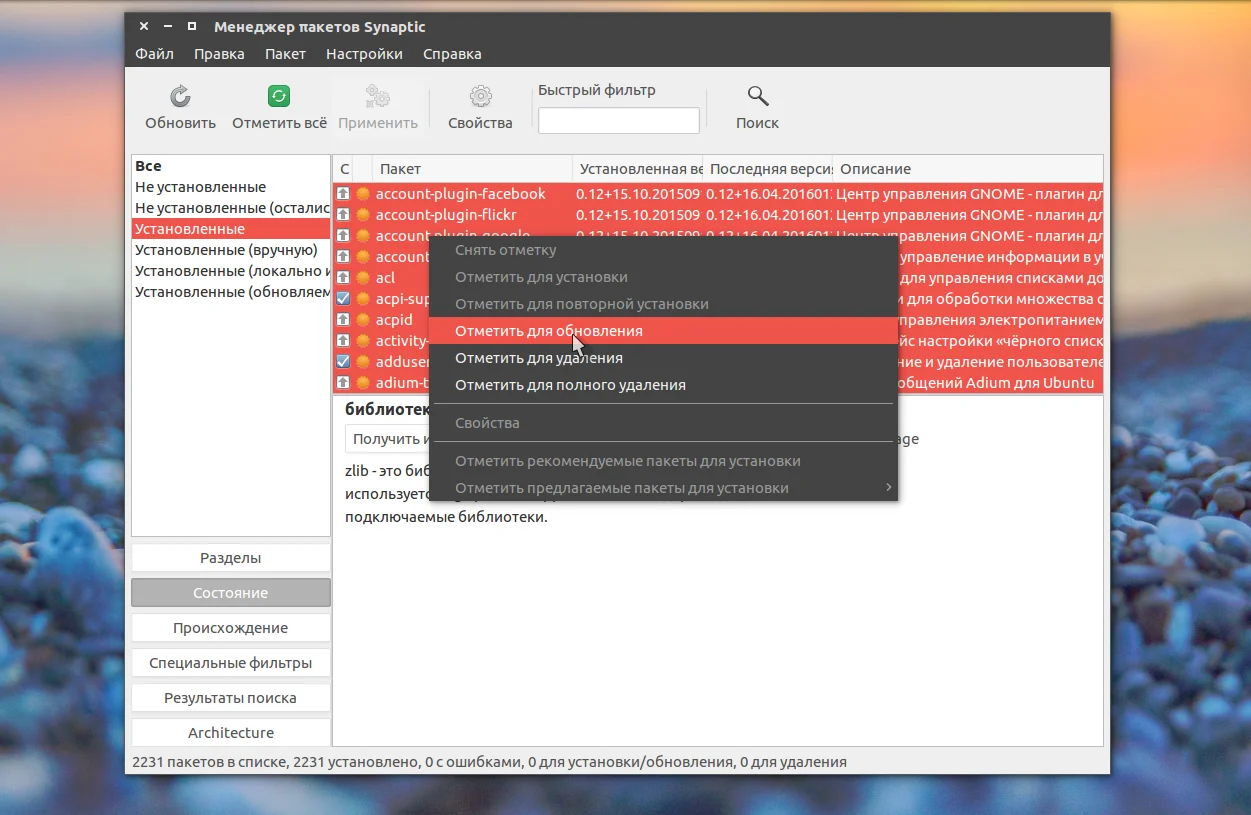Select Свойства in the context menu
This screenshot has width=1251, height=815.
(x=663, y=423)
